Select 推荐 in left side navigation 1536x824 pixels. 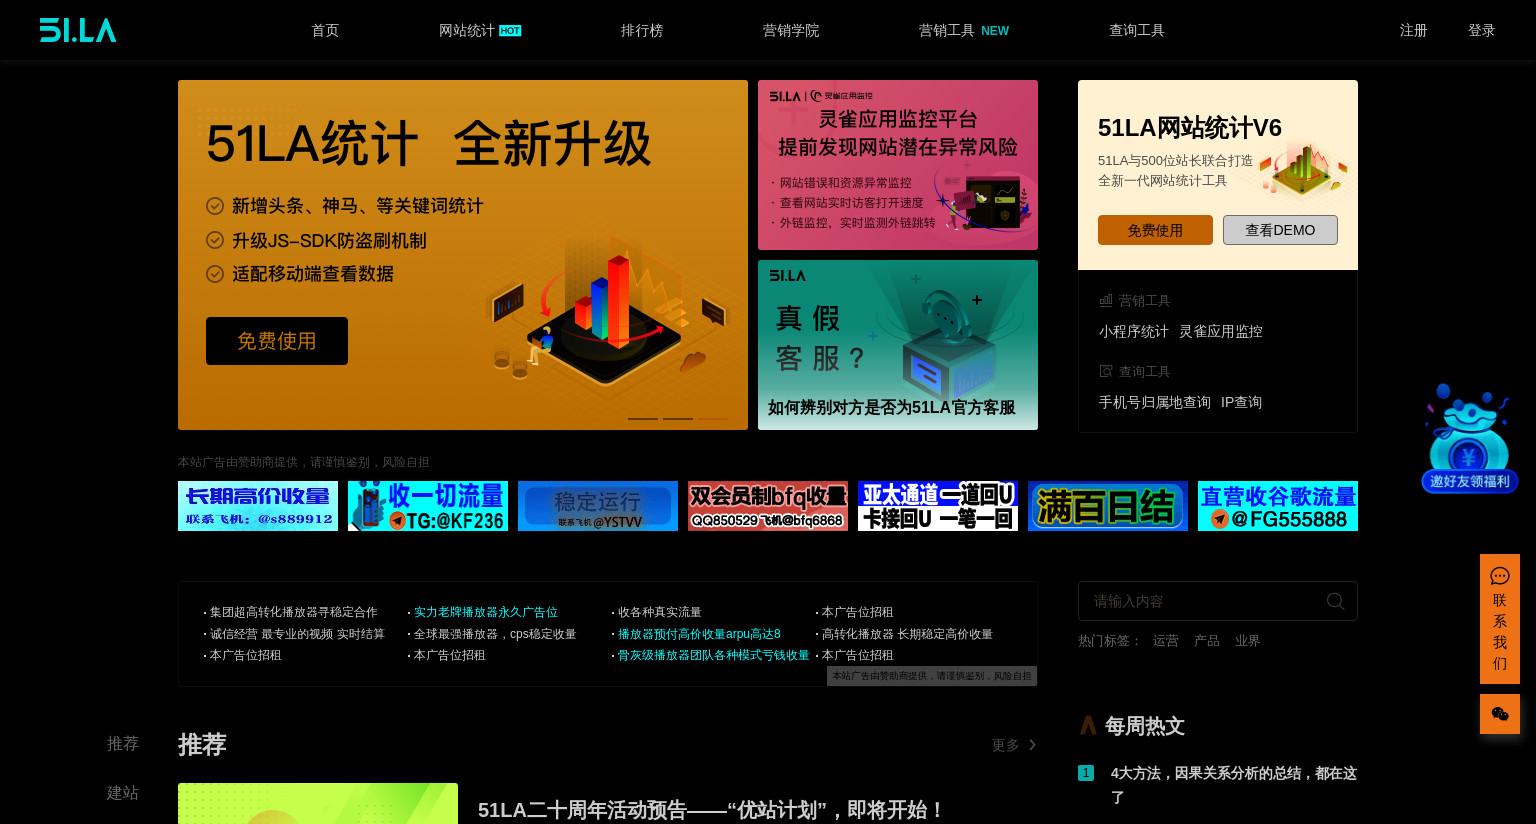tap(123, 743)
